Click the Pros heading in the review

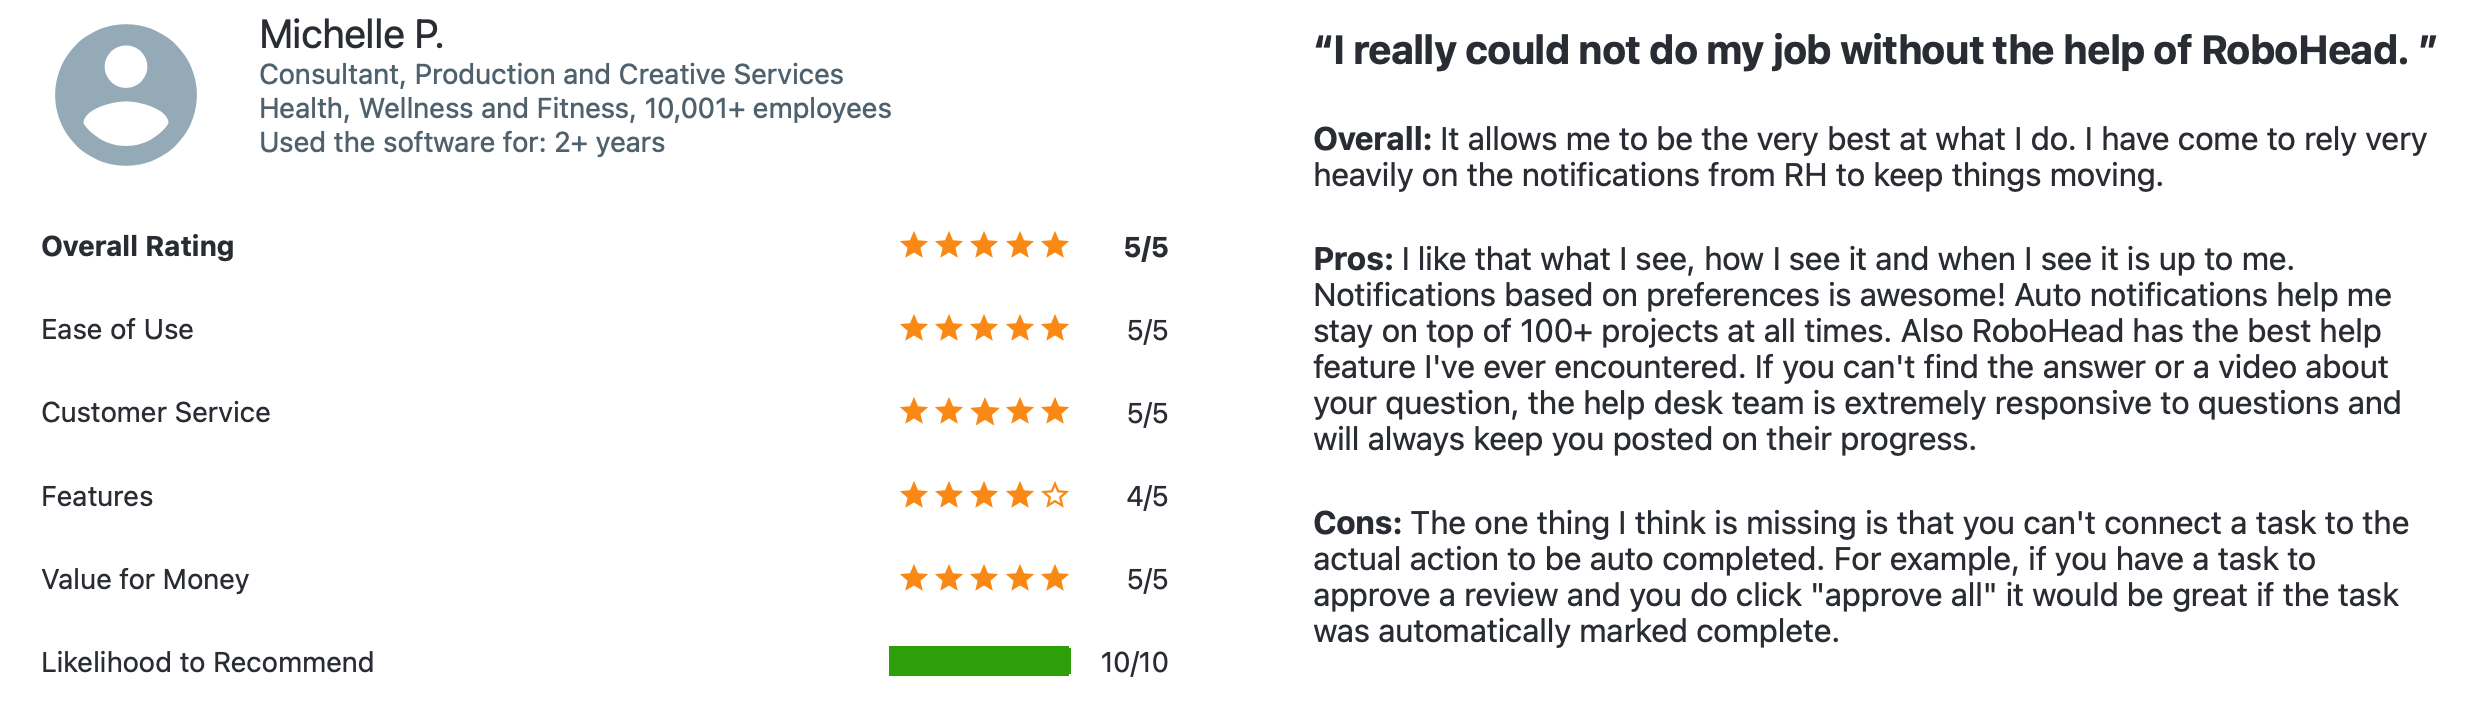(1353, 259)
